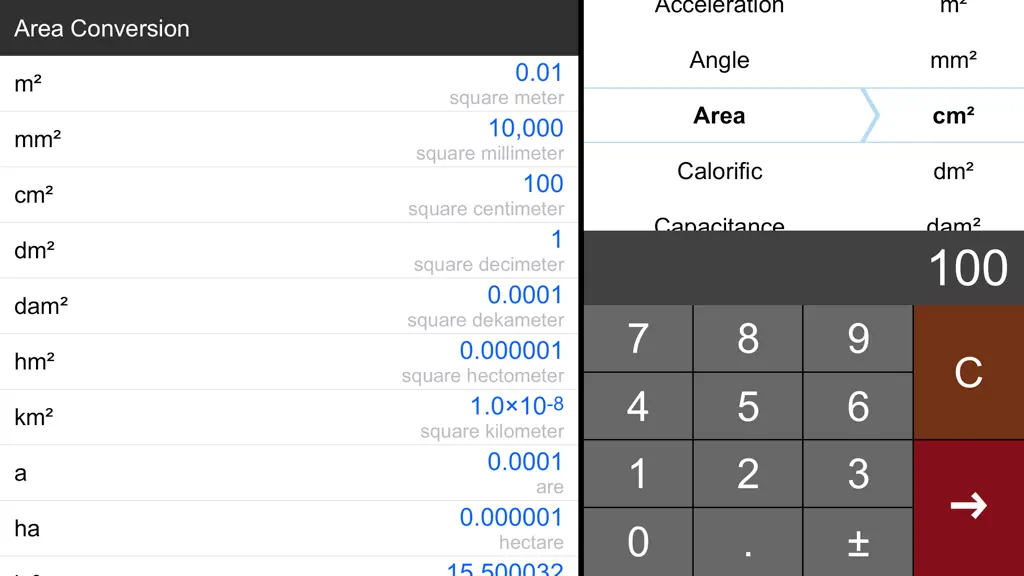The width and height of the screenshot is (1024, 576).
Task: Select the highlighted Area category
Action: pos(719,116)
